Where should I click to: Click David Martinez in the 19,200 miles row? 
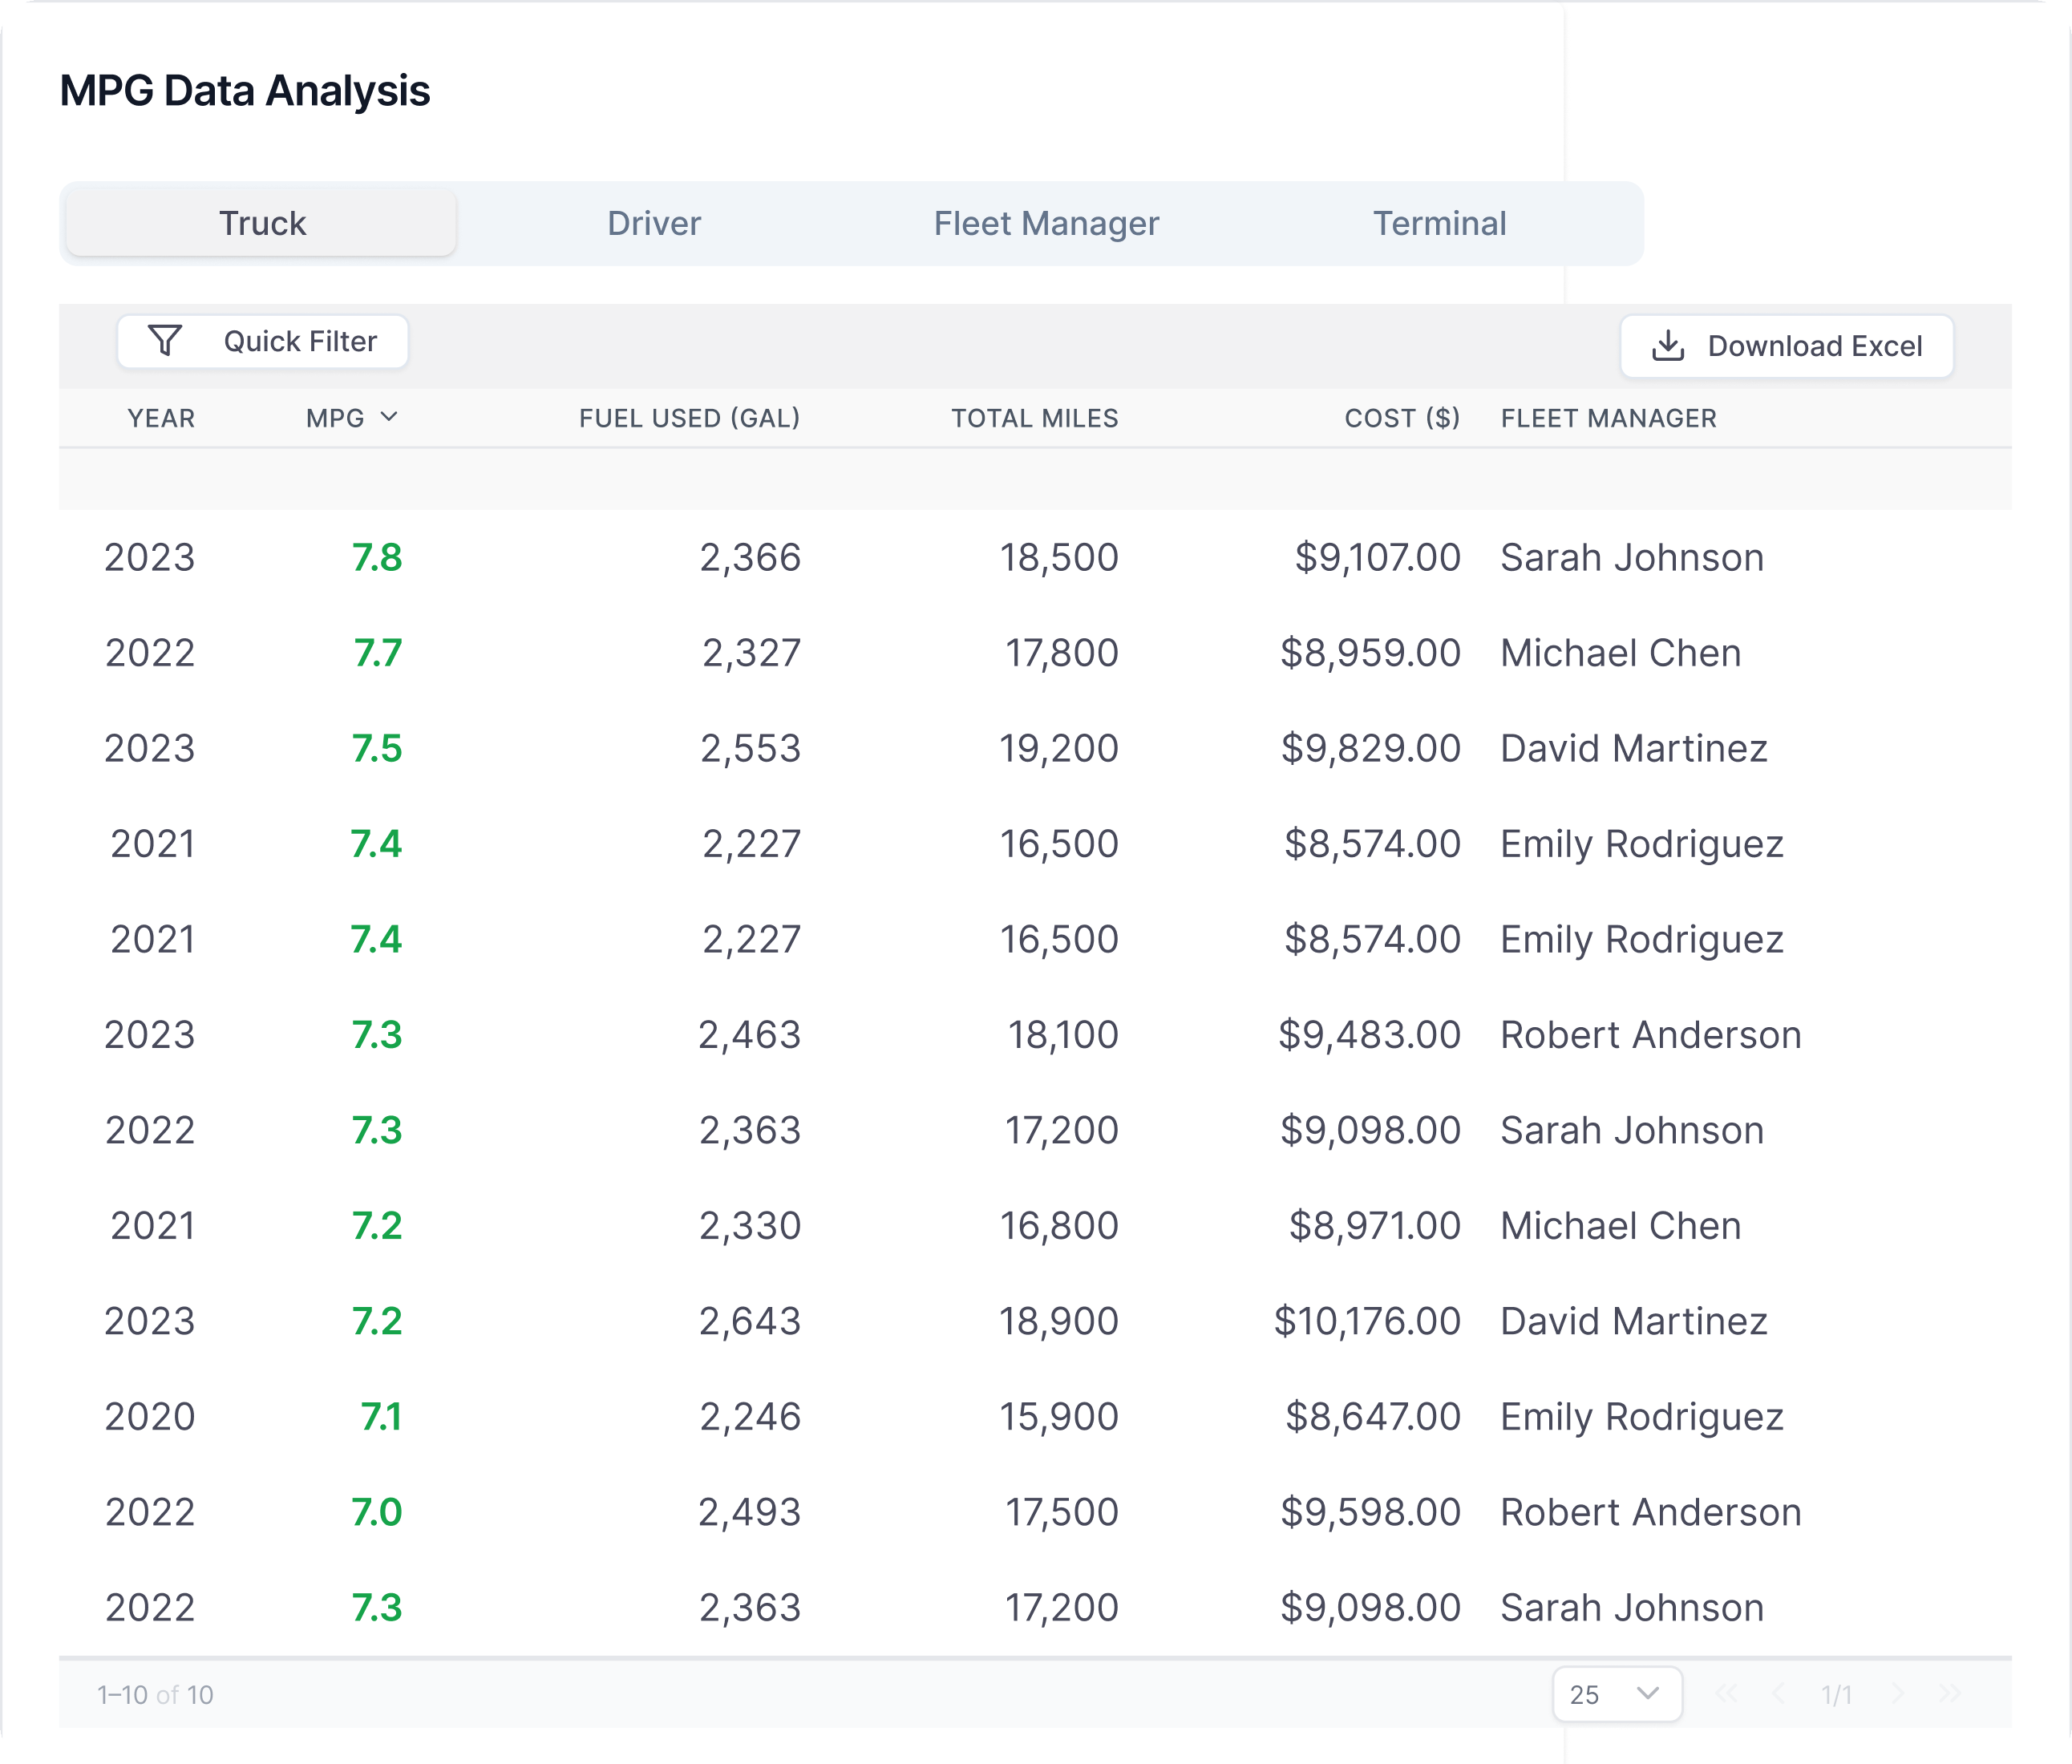pos(1634,749)
